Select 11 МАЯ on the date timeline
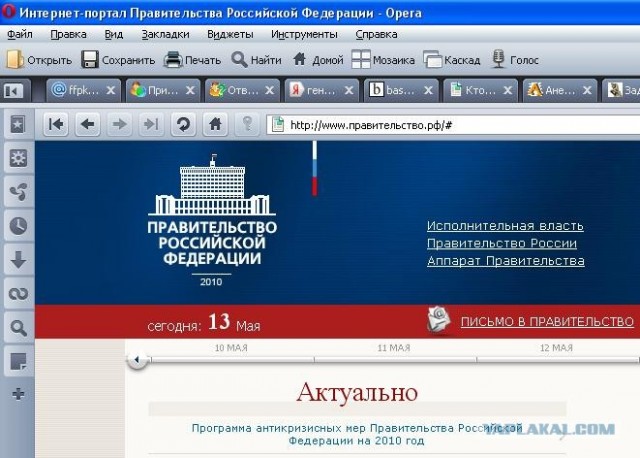640x458 pixels. 393,348
